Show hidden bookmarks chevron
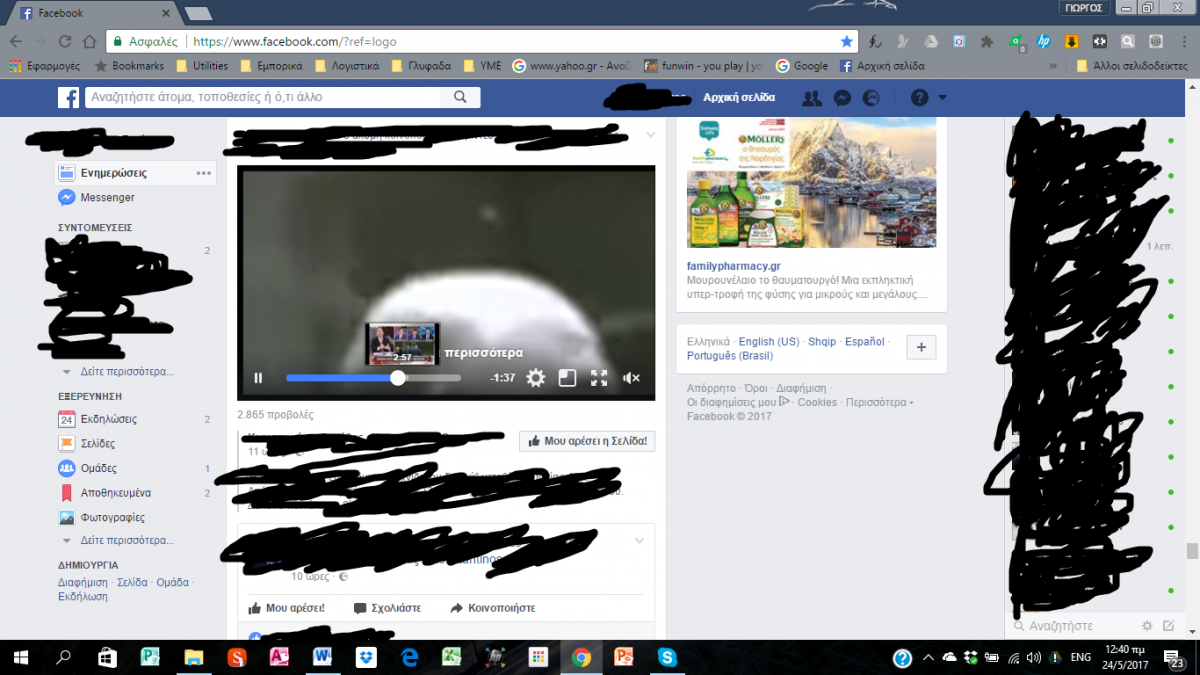 point(1053,66)
